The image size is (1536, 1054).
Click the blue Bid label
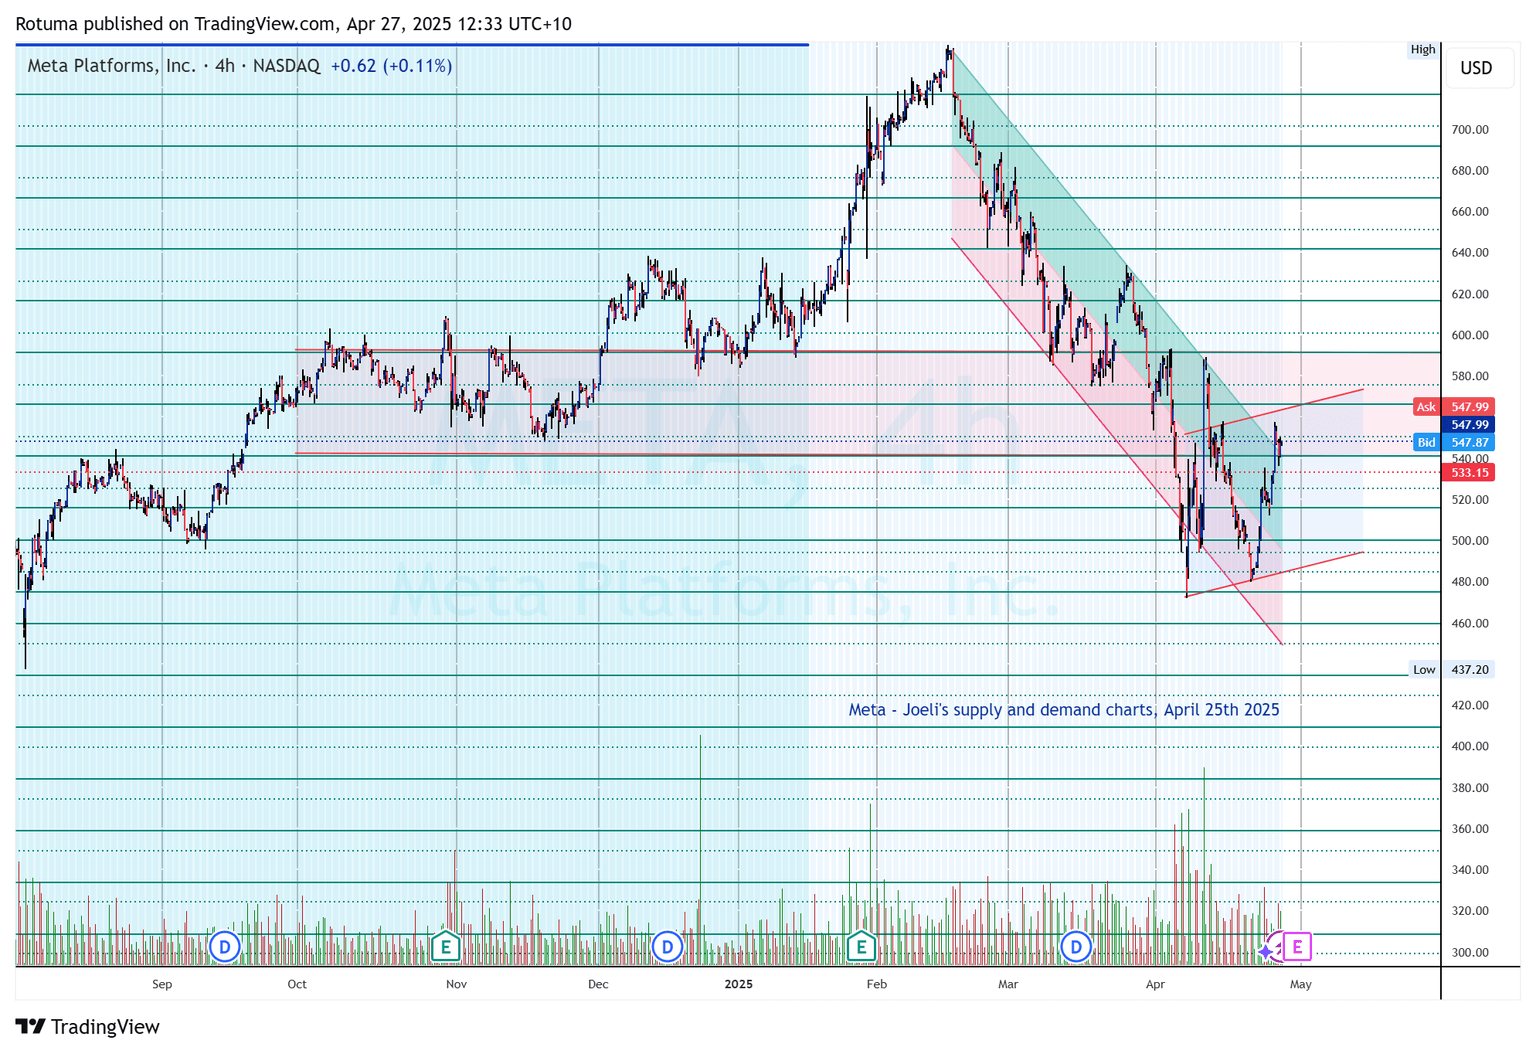pyautogui.click(x=1426, y=442)
